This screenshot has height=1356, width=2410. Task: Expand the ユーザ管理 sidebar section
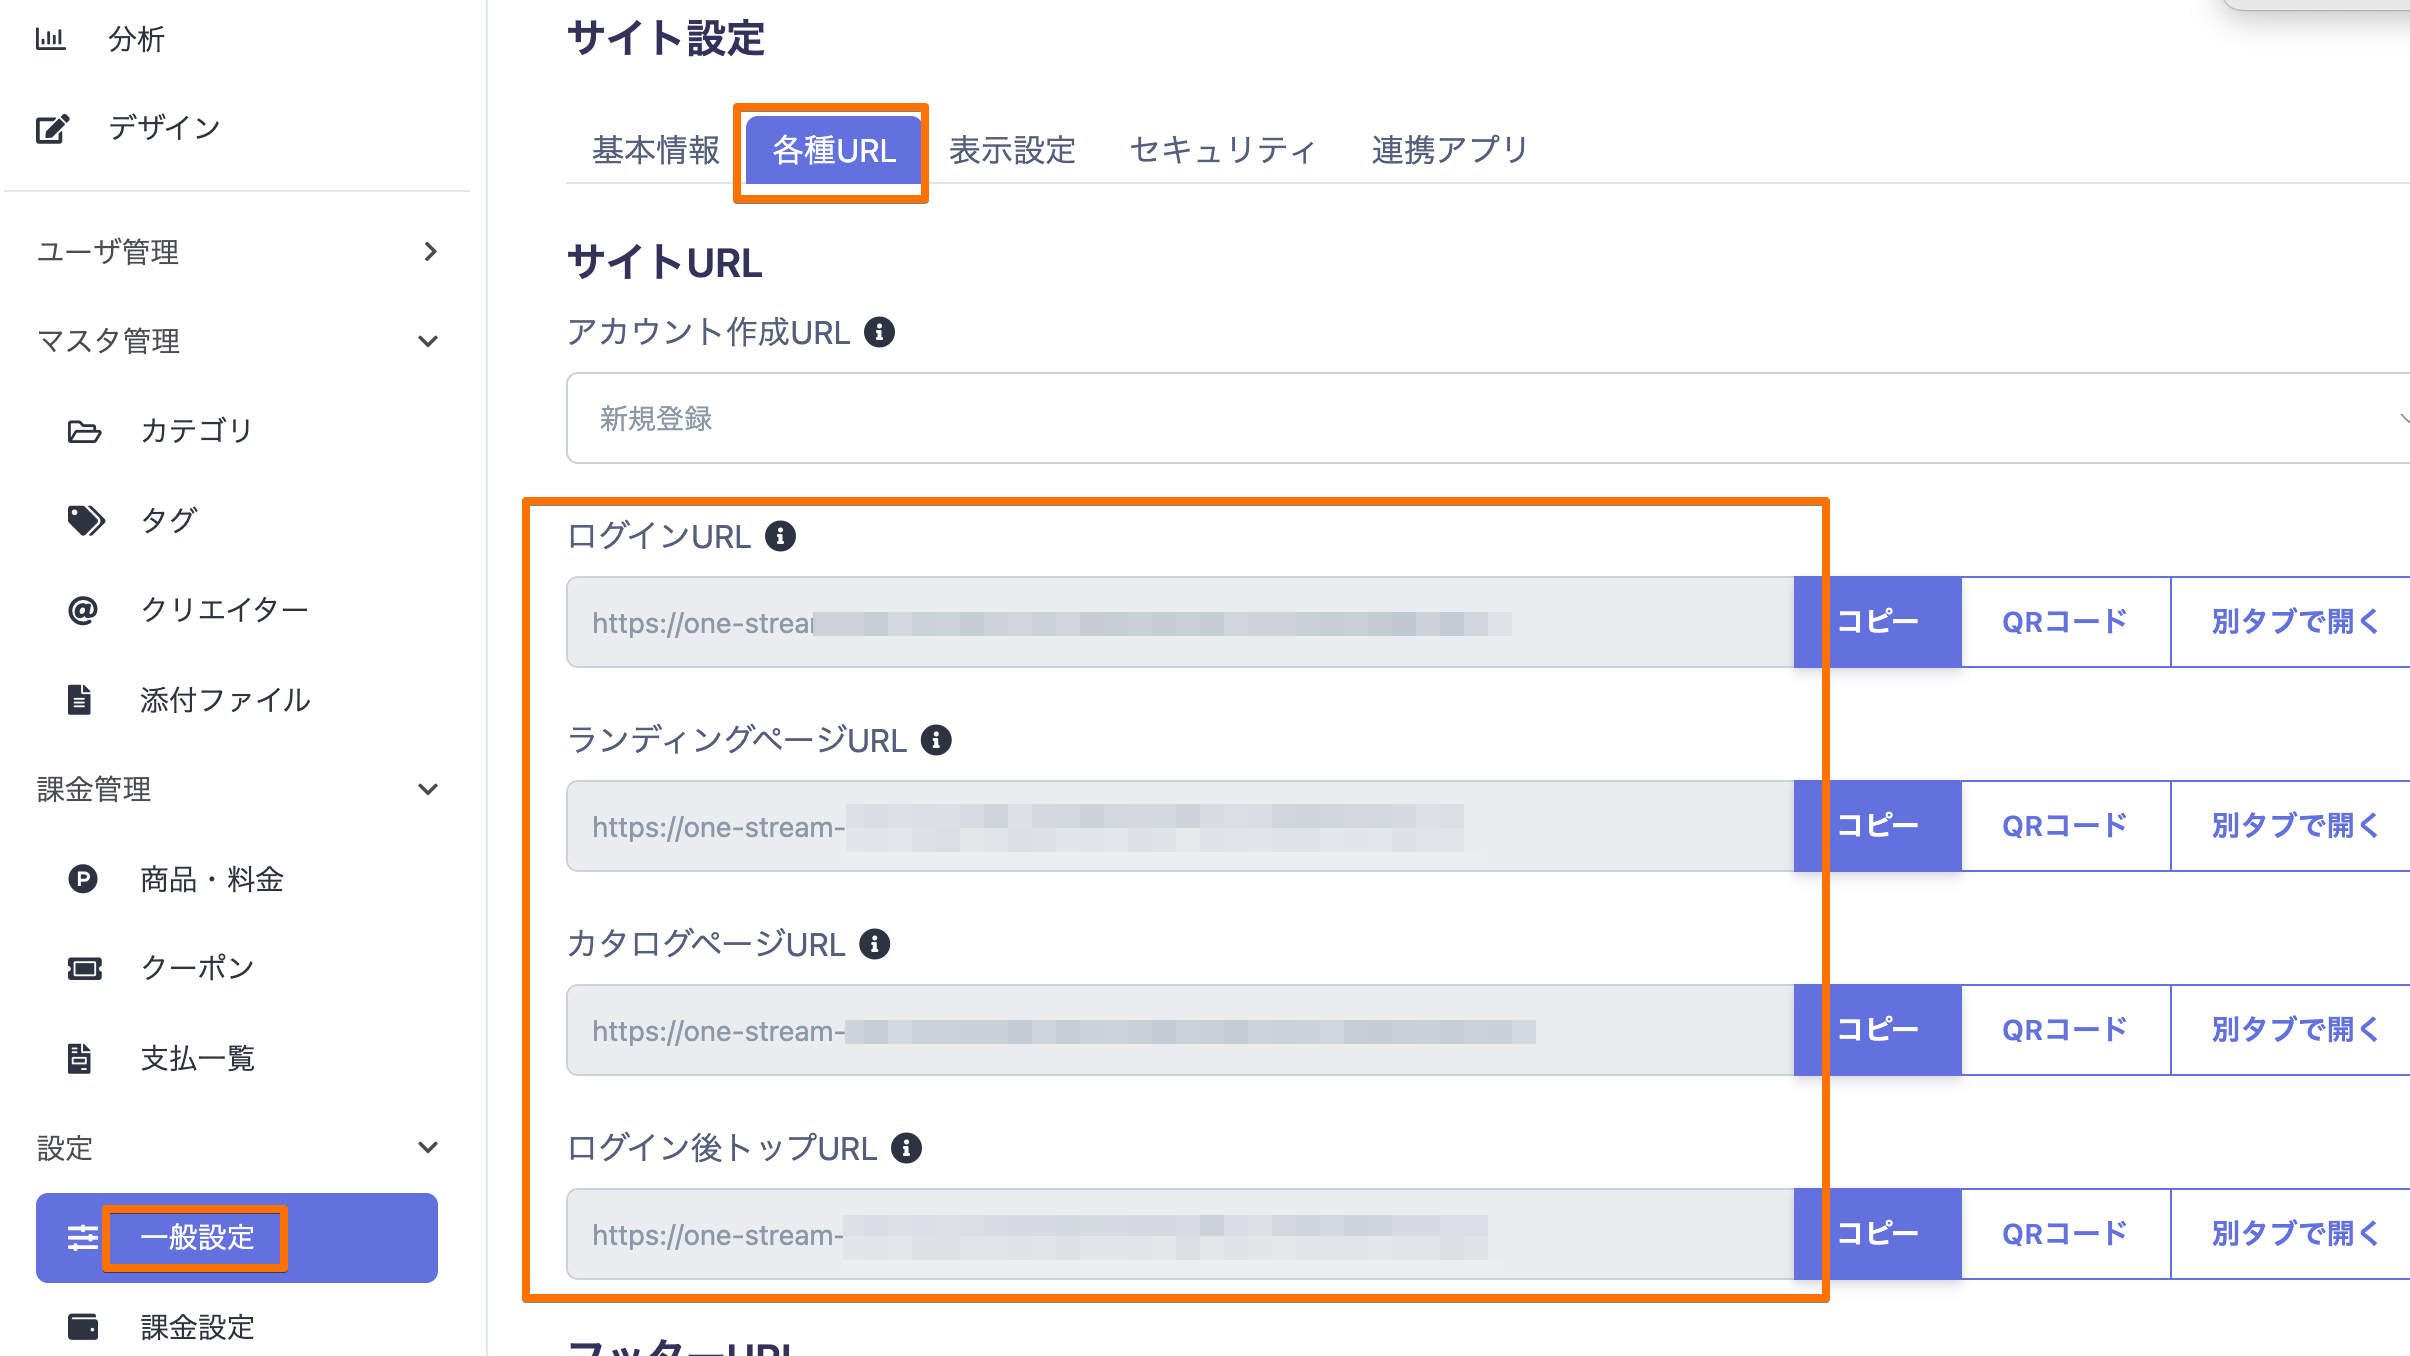pos(430,252)
